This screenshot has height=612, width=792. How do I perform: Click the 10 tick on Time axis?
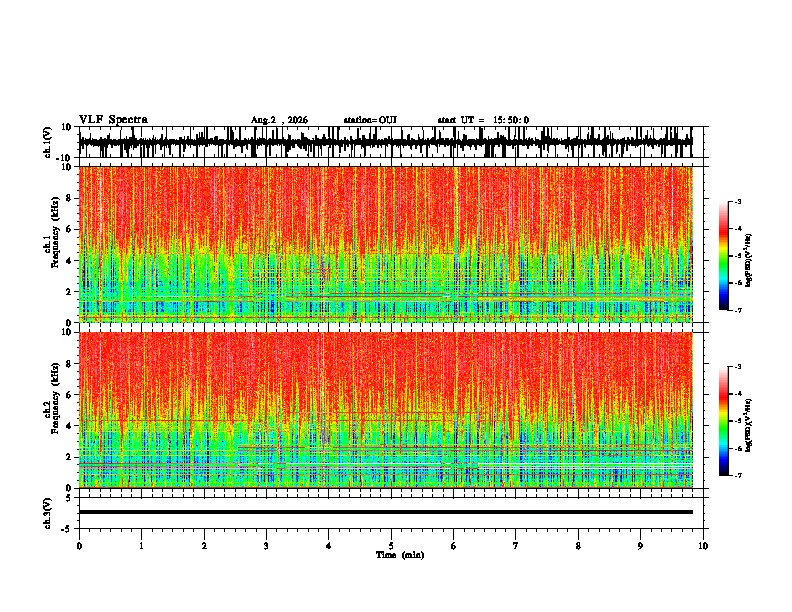703,546
